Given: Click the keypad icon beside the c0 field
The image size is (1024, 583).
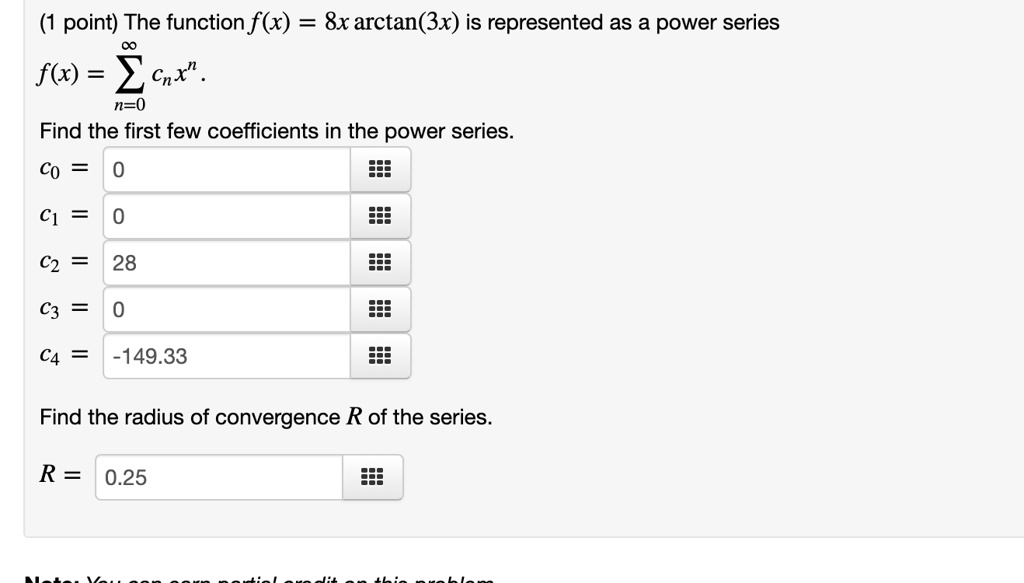Looking at the screenshot, I should point(380,169).
